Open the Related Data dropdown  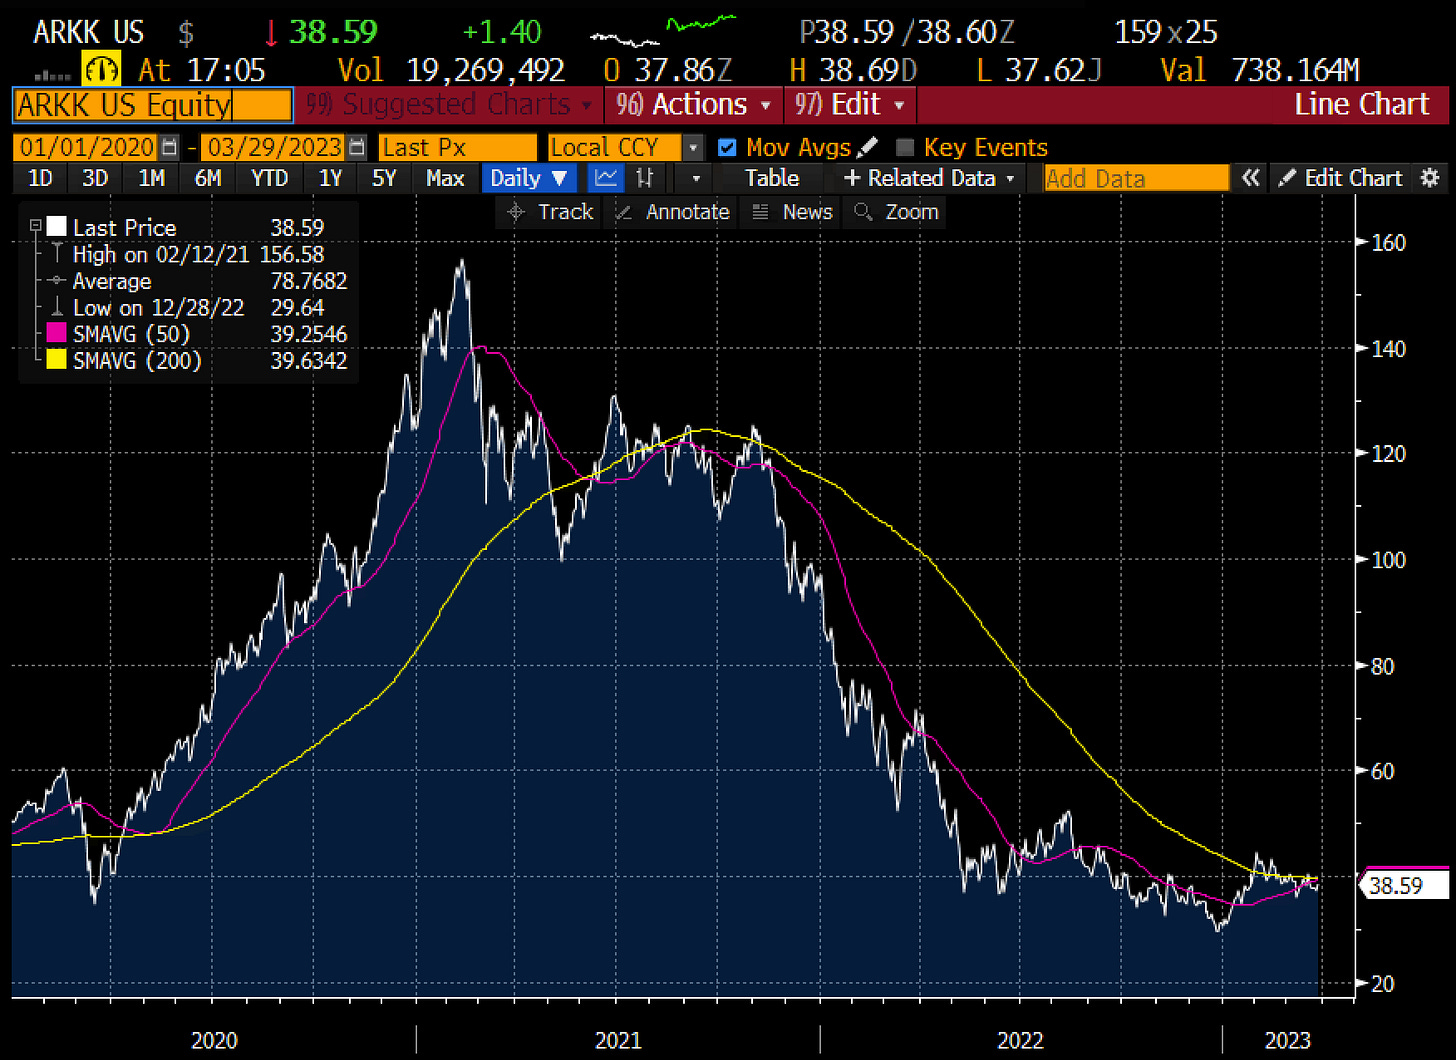point(929,178)
